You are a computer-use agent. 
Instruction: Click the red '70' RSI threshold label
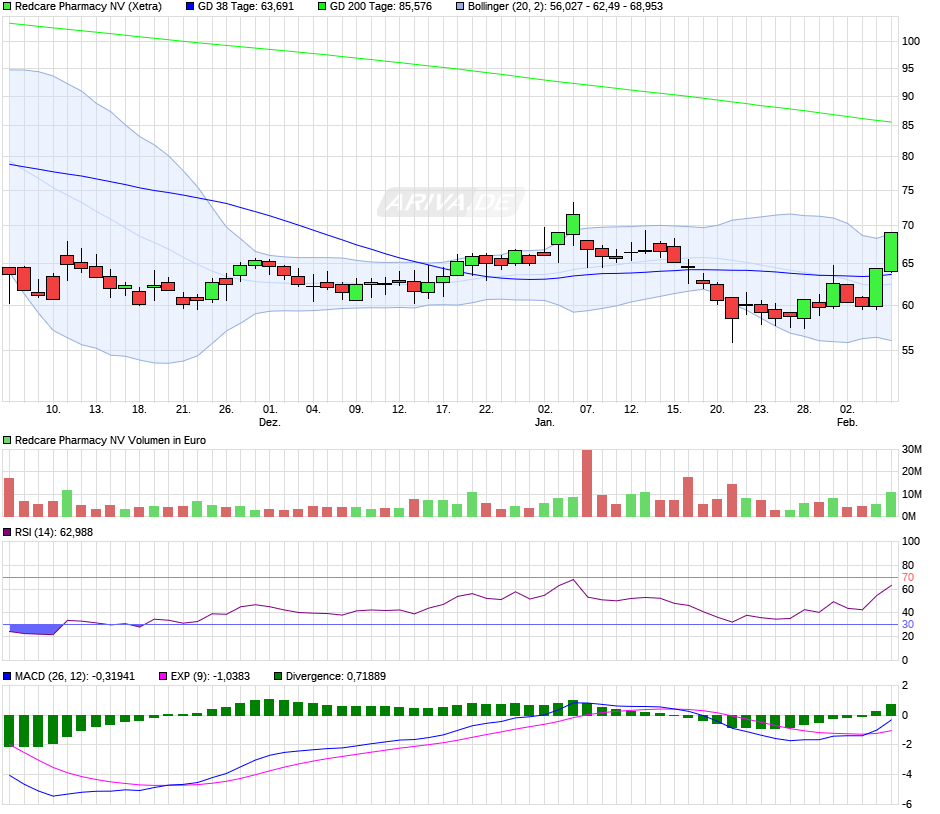(x=908, y=577)
